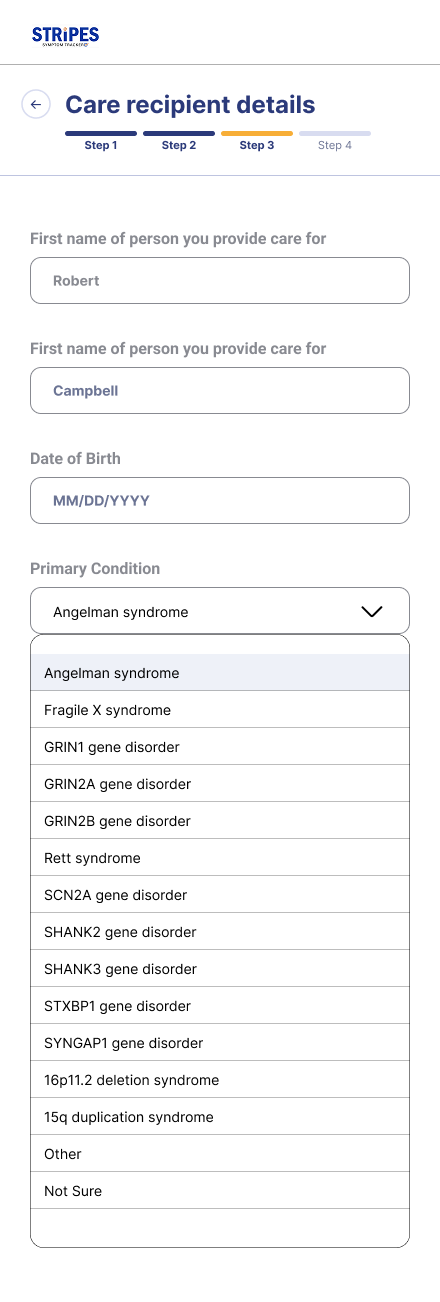The image size is (440, 1302).
Task: Collapse the Primary Condition dropdown chevron
Action: [371, 611]
